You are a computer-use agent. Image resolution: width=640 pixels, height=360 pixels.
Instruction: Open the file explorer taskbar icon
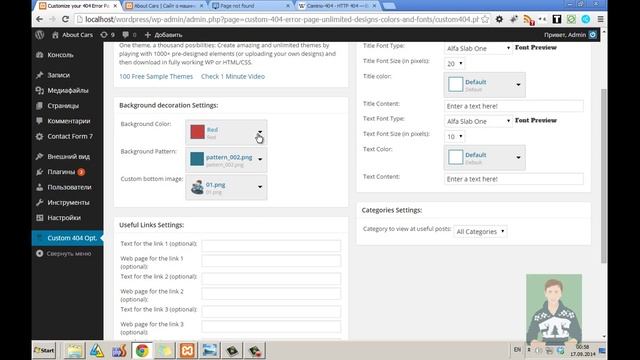[74, 351]
